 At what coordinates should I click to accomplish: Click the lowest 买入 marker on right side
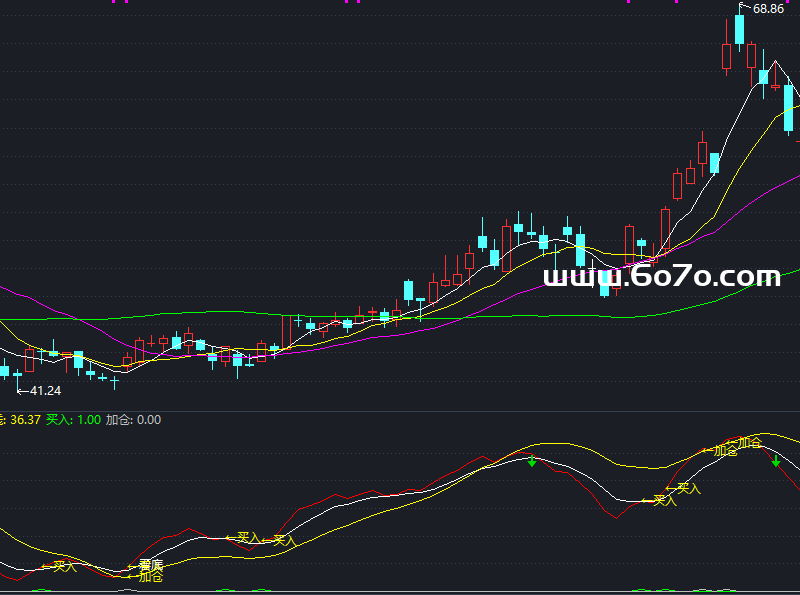click(x=664, y=500)
